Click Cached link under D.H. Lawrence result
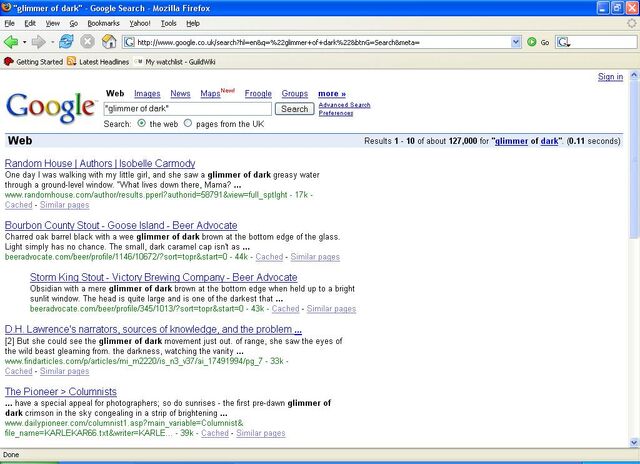640x464 pixels. click(18, 371)
